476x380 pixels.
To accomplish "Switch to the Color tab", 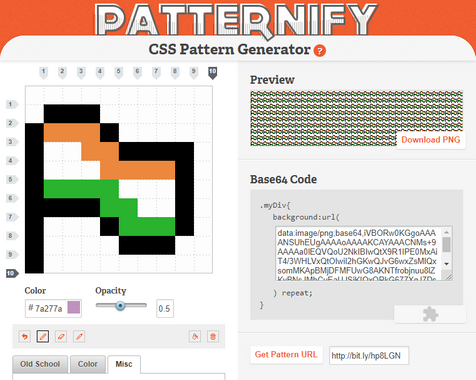I will [x=88, y=364].
